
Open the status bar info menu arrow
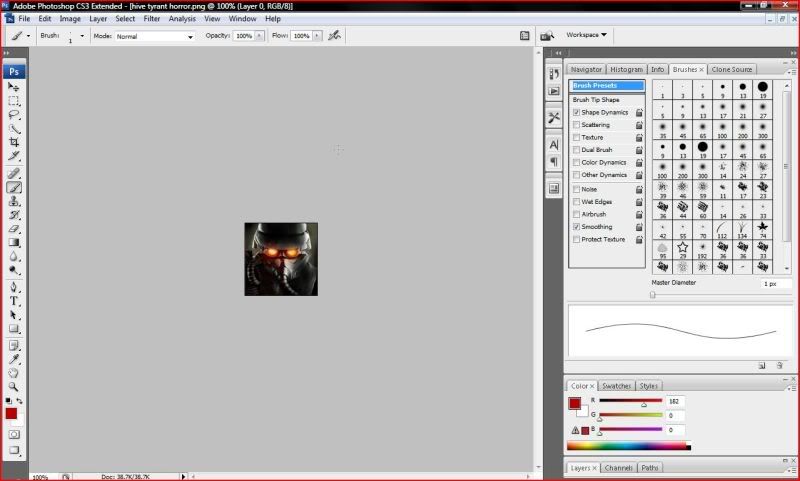183,476
